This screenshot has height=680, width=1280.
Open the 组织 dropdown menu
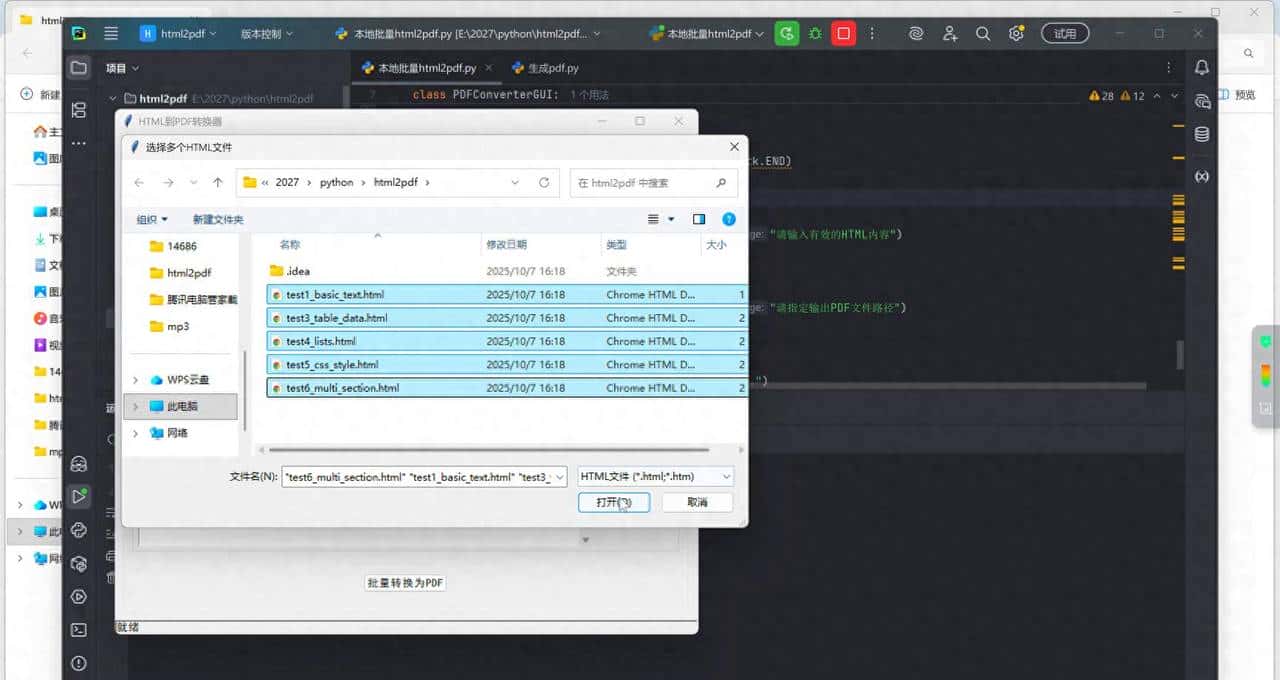coord(152,219)
